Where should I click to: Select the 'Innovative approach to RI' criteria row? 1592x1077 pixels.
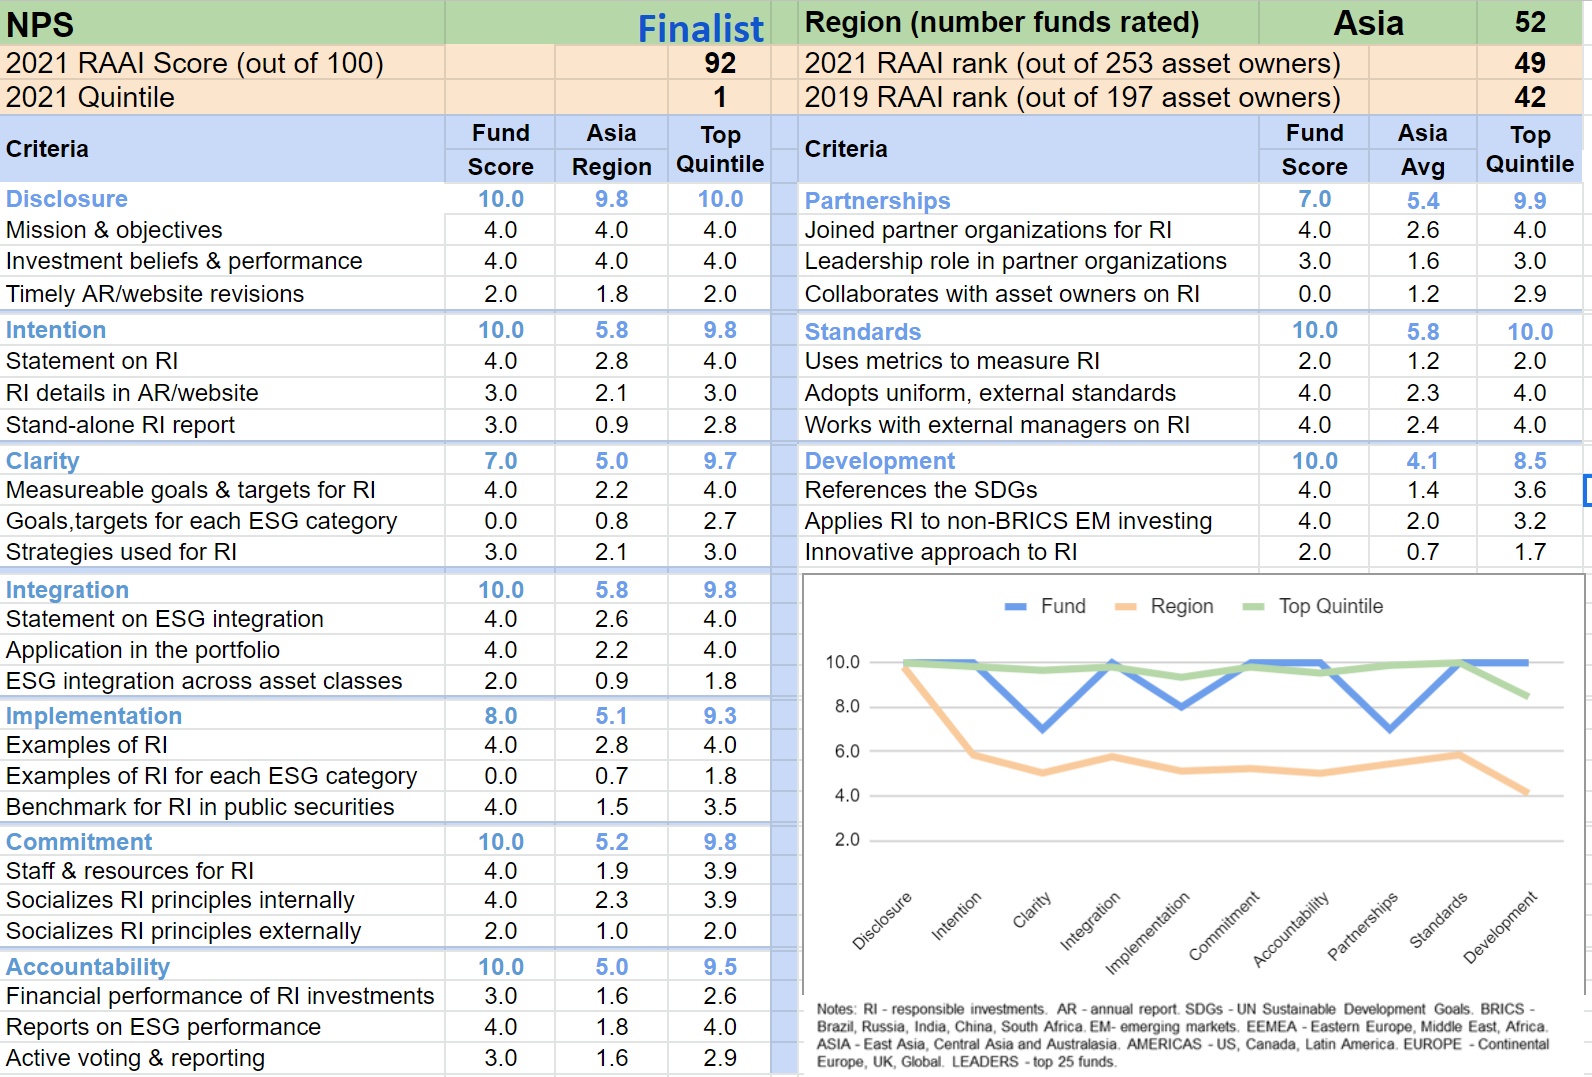[941, 552]
